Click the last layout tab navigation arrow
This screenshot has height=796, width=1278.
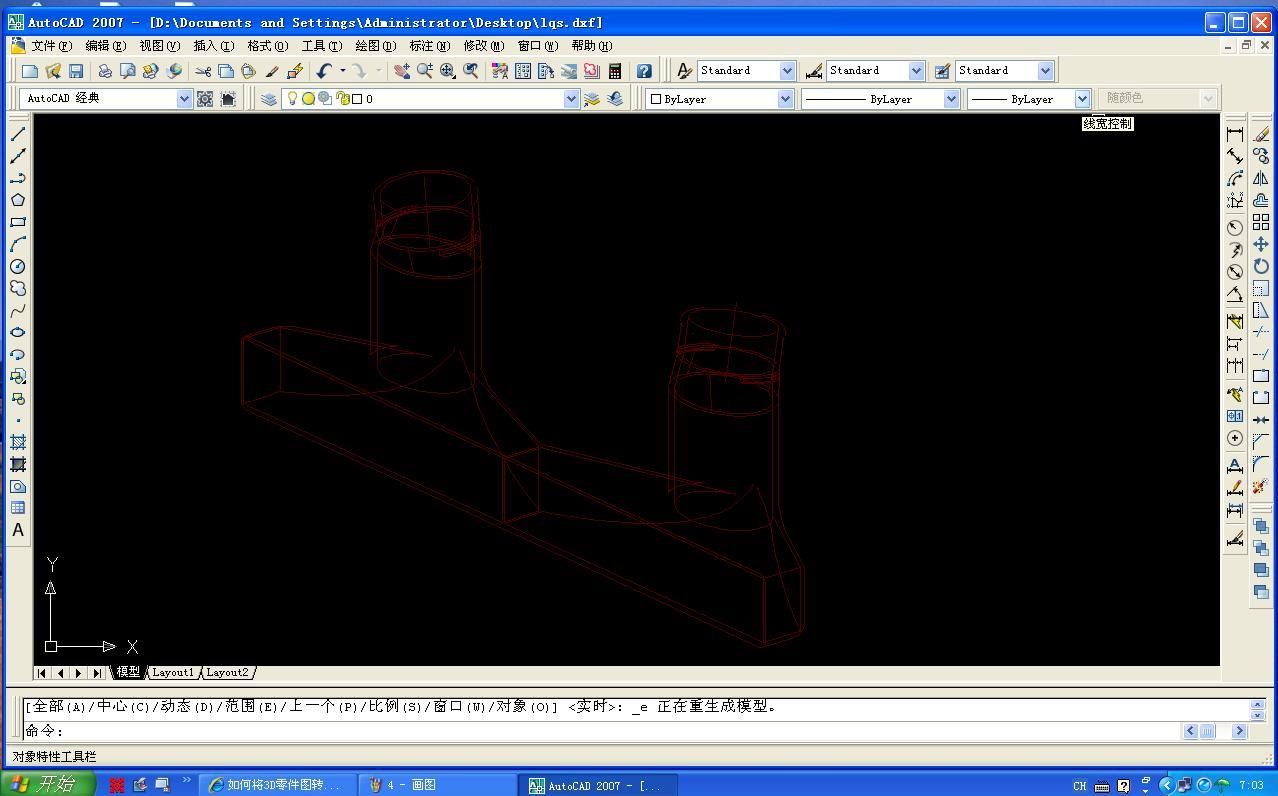(x=97, y=673)
